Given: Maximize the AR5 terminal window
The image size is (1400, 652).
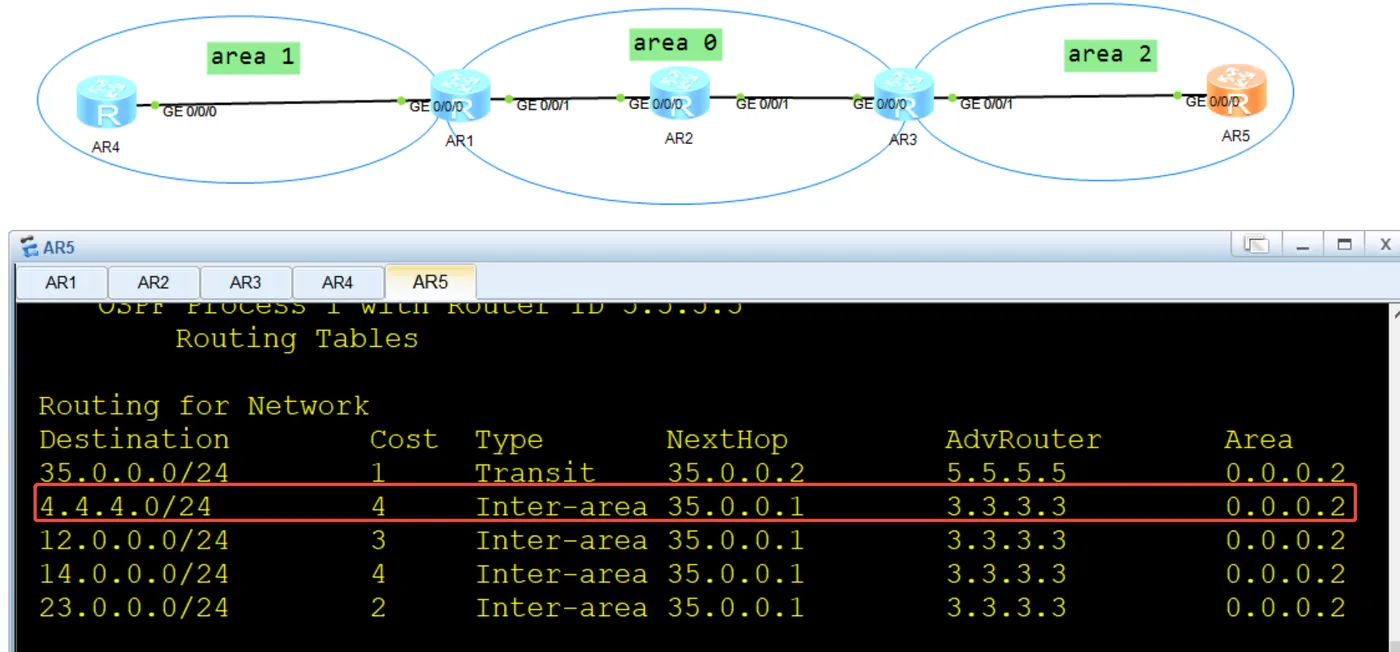Looking at the screenshot, I should click(1345, 244).
